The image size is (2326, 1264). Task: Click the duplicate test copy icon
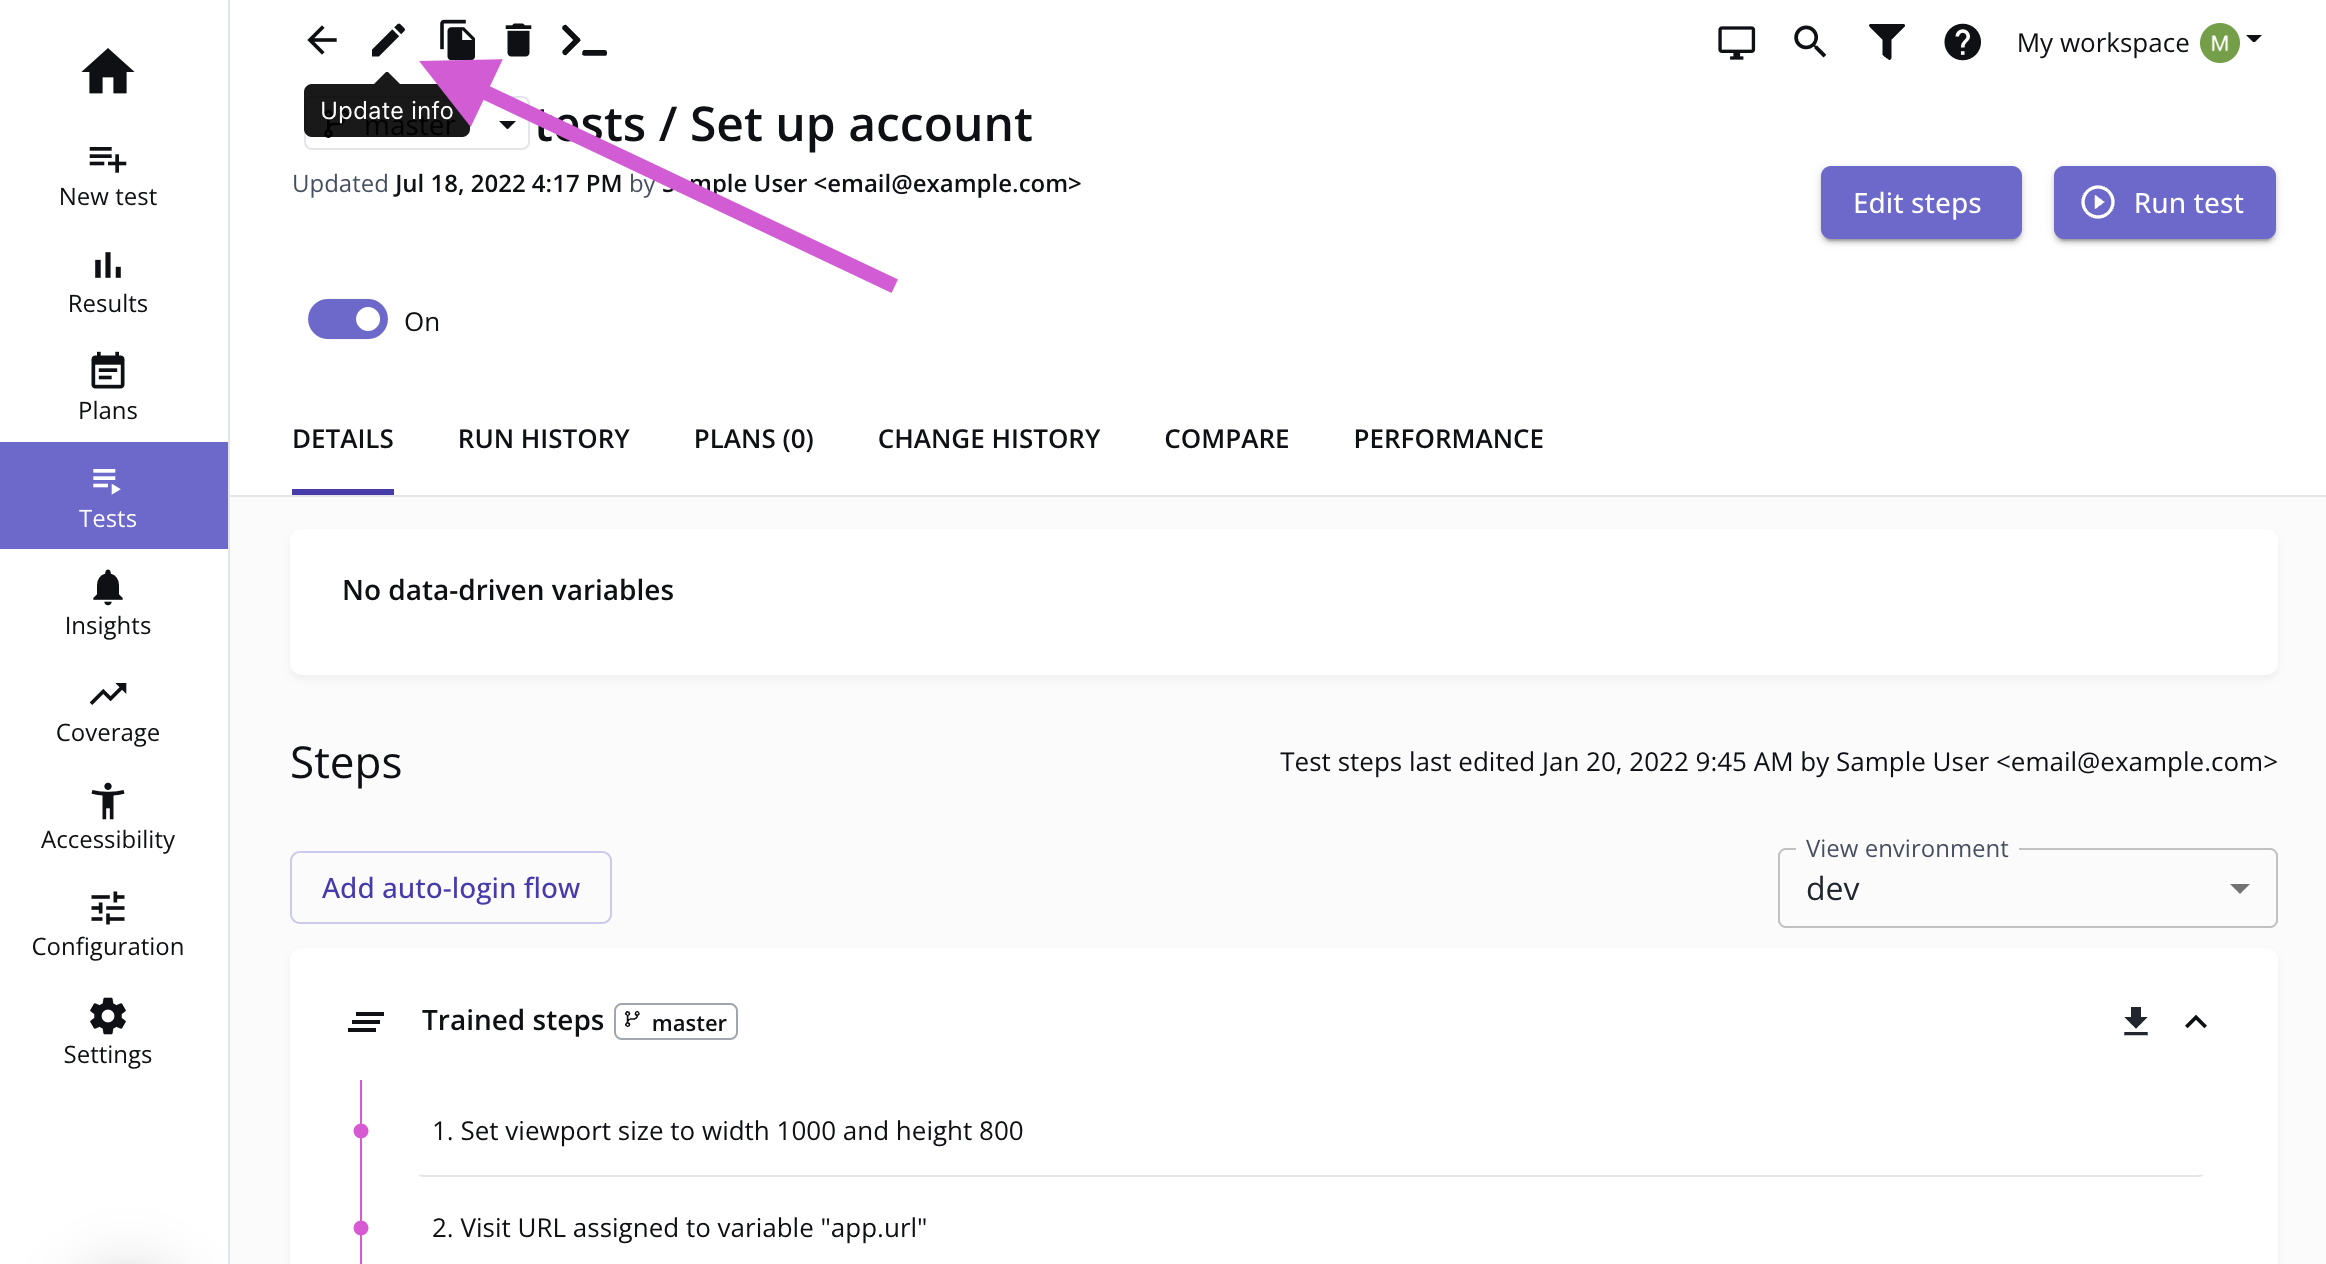[x=457, y=41]
